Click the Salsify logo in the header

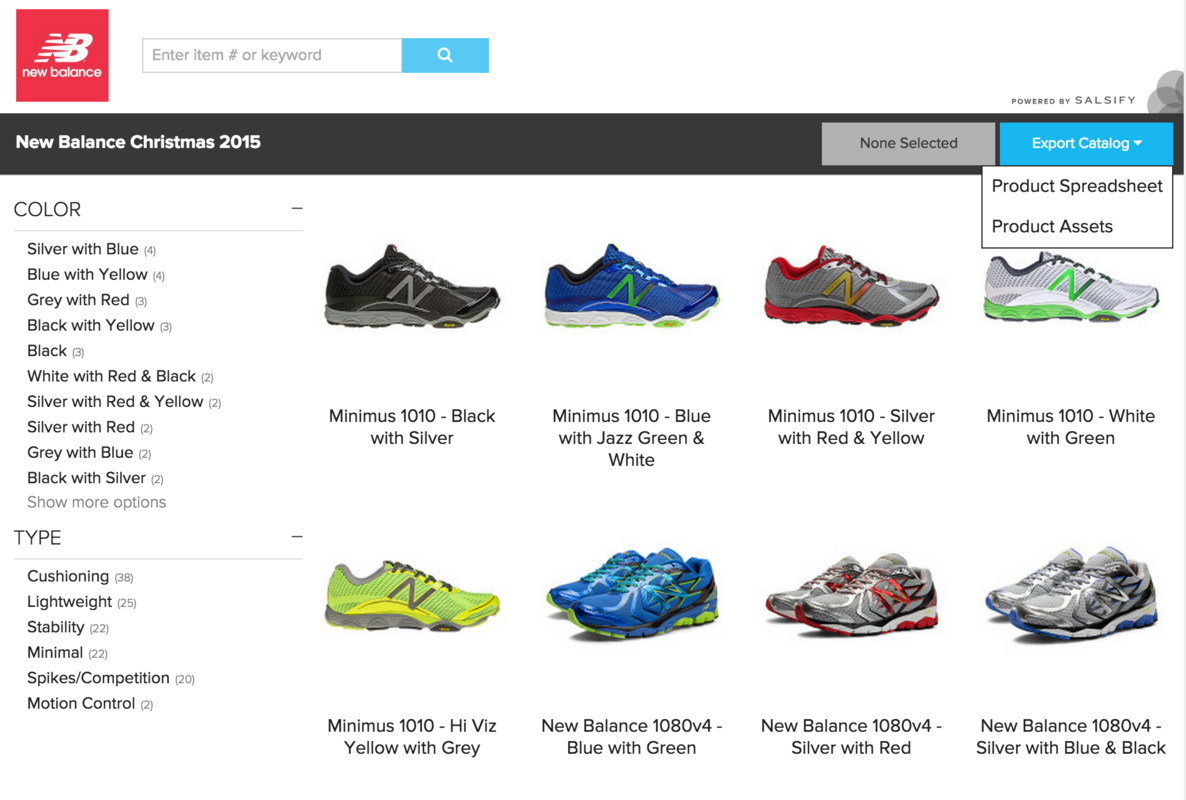click(x=1073, y=100)
